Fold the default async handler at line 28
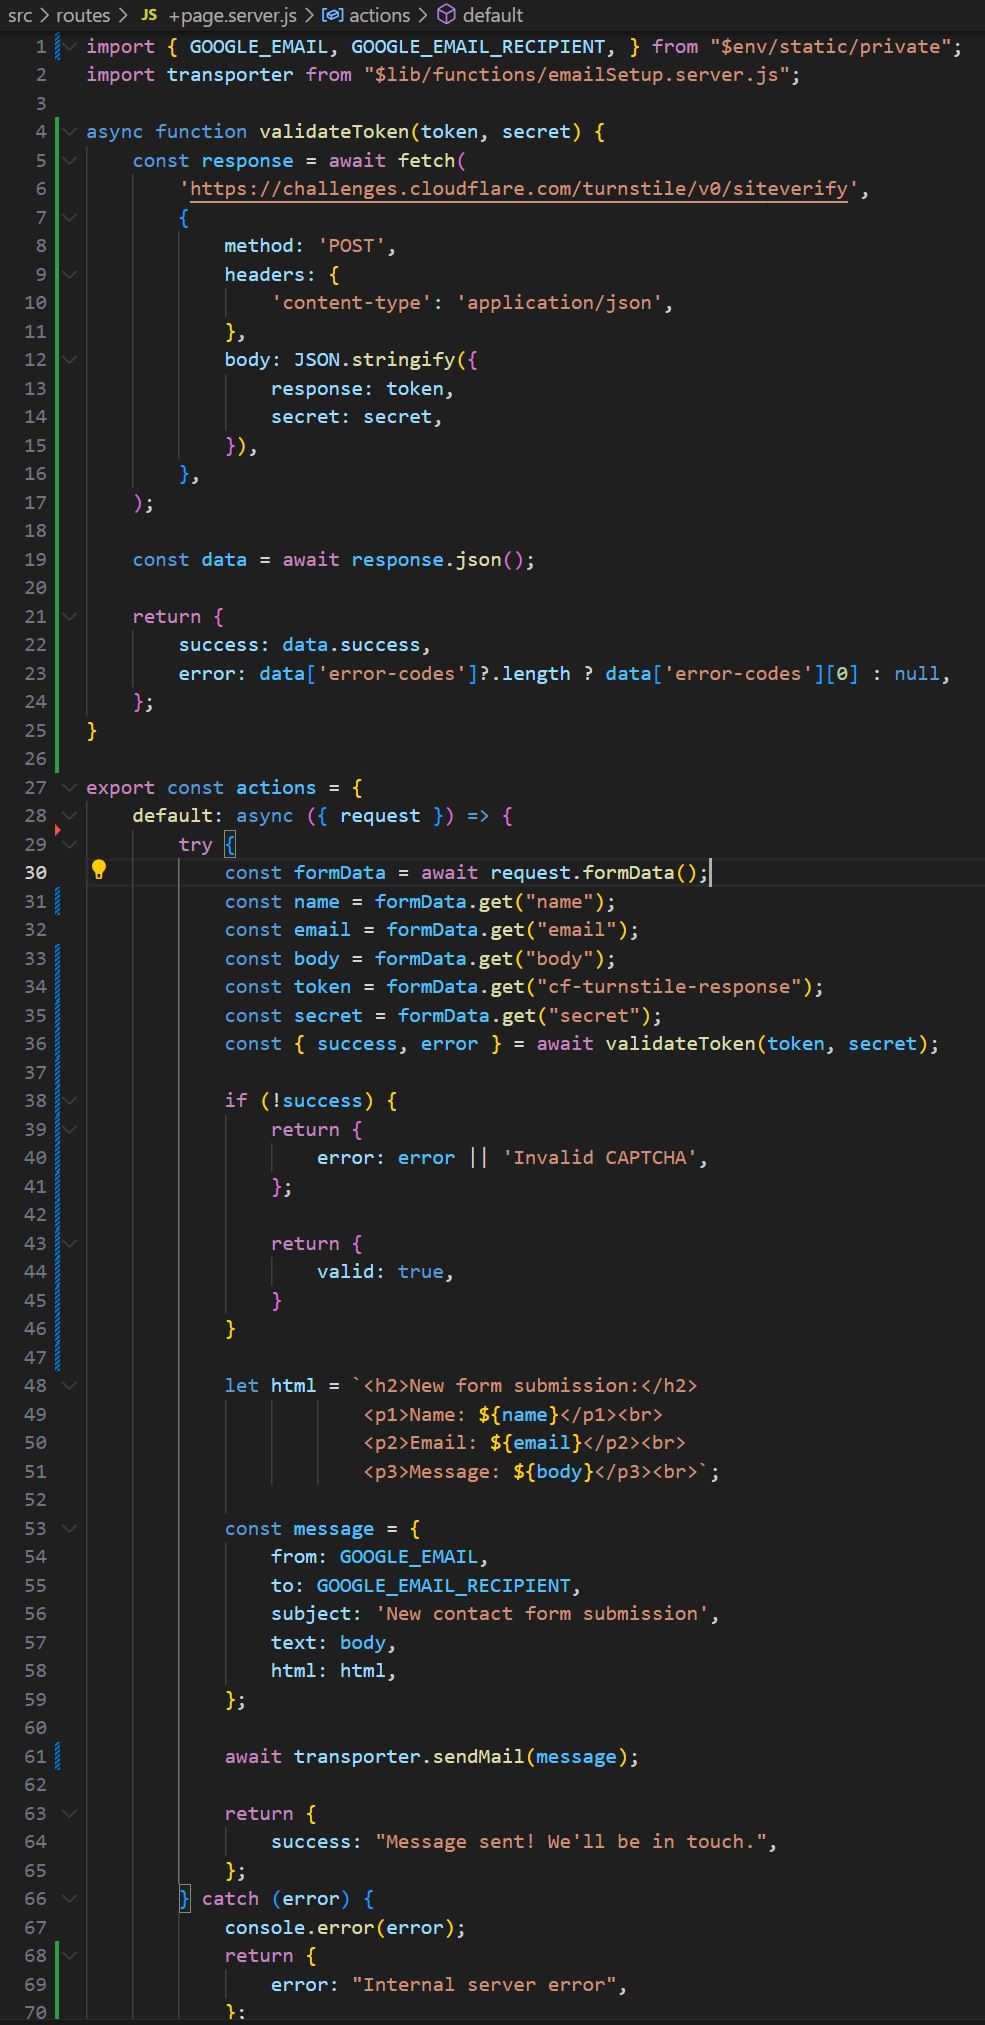The image size is (985, 2025). pos(69,815)
